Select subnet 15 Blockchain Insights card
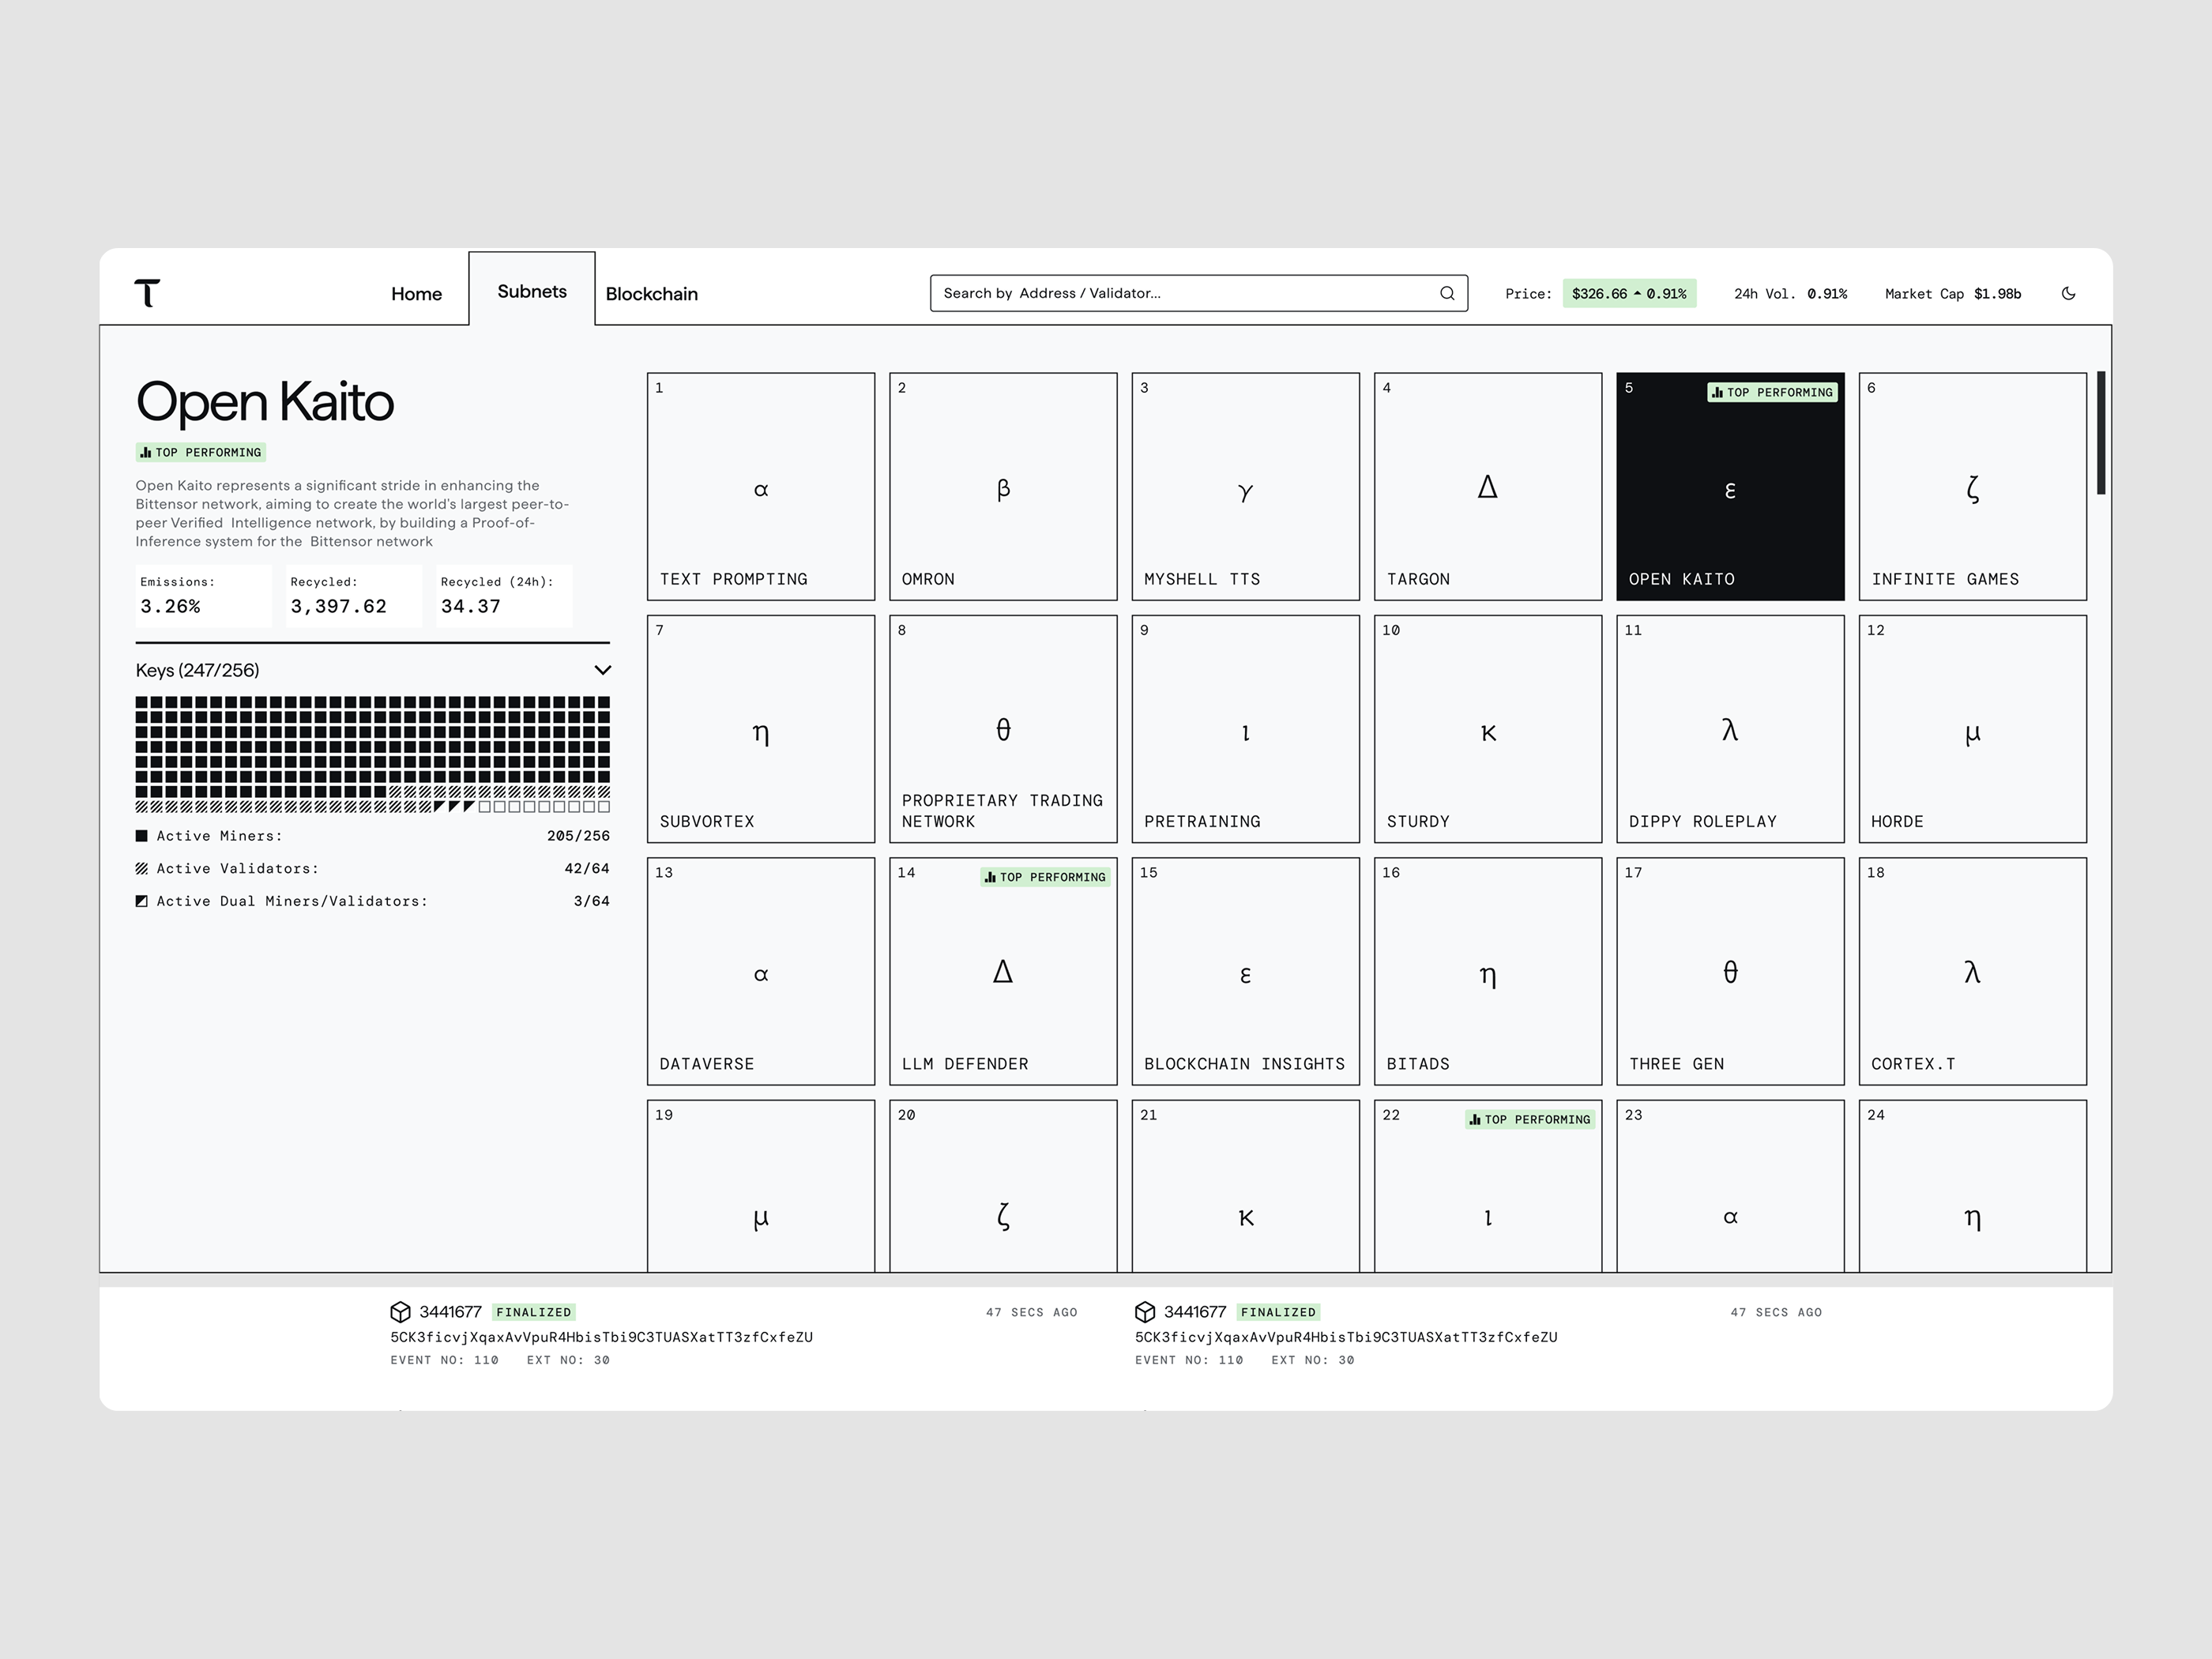 1245,971
